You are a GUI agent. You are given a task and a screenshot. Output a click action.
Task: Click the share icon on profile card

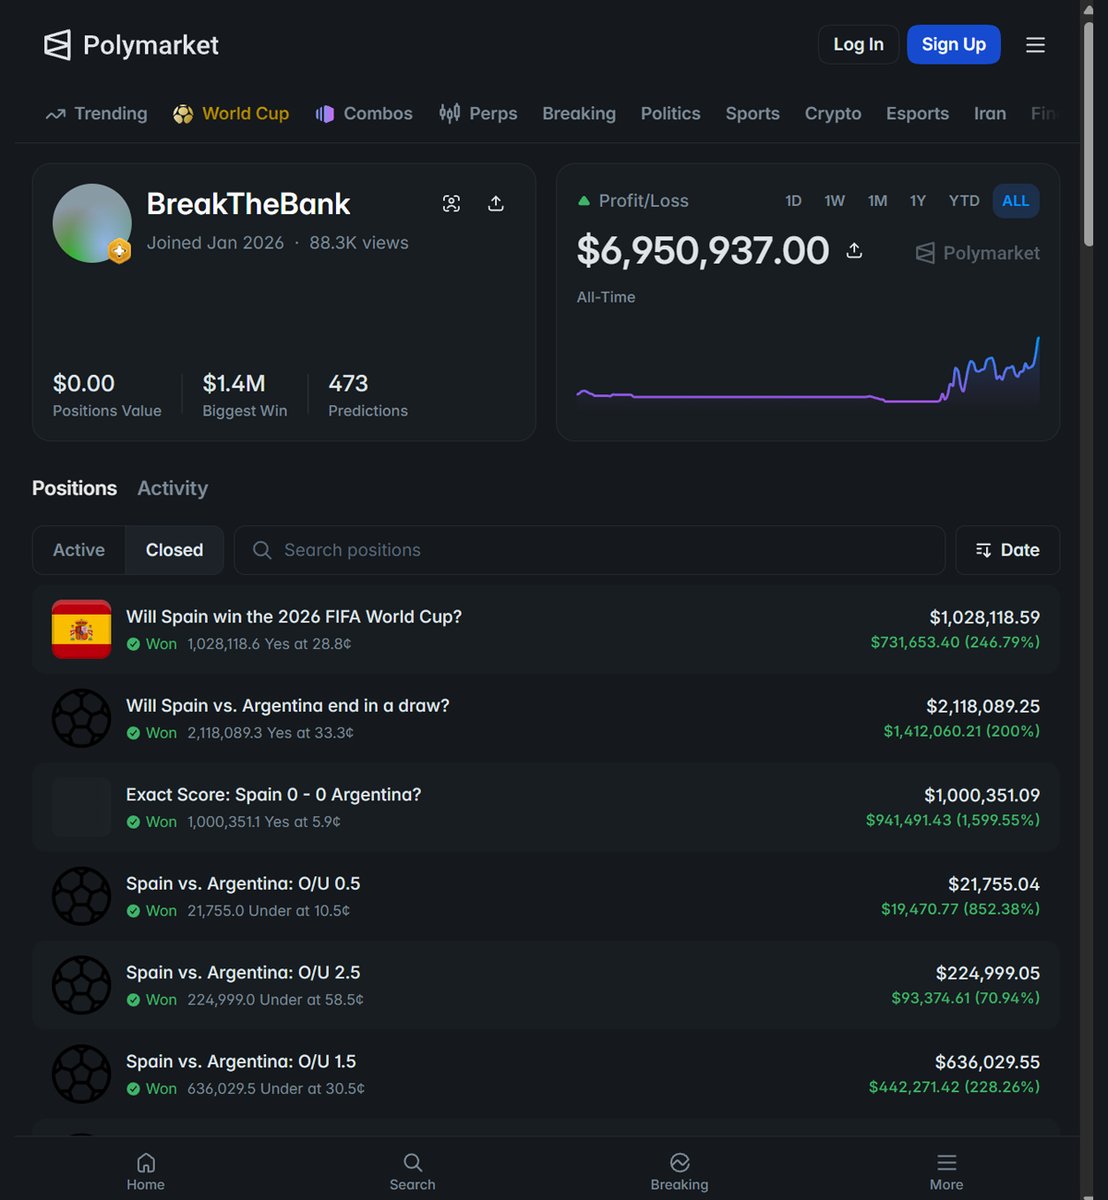coord(496,204)
